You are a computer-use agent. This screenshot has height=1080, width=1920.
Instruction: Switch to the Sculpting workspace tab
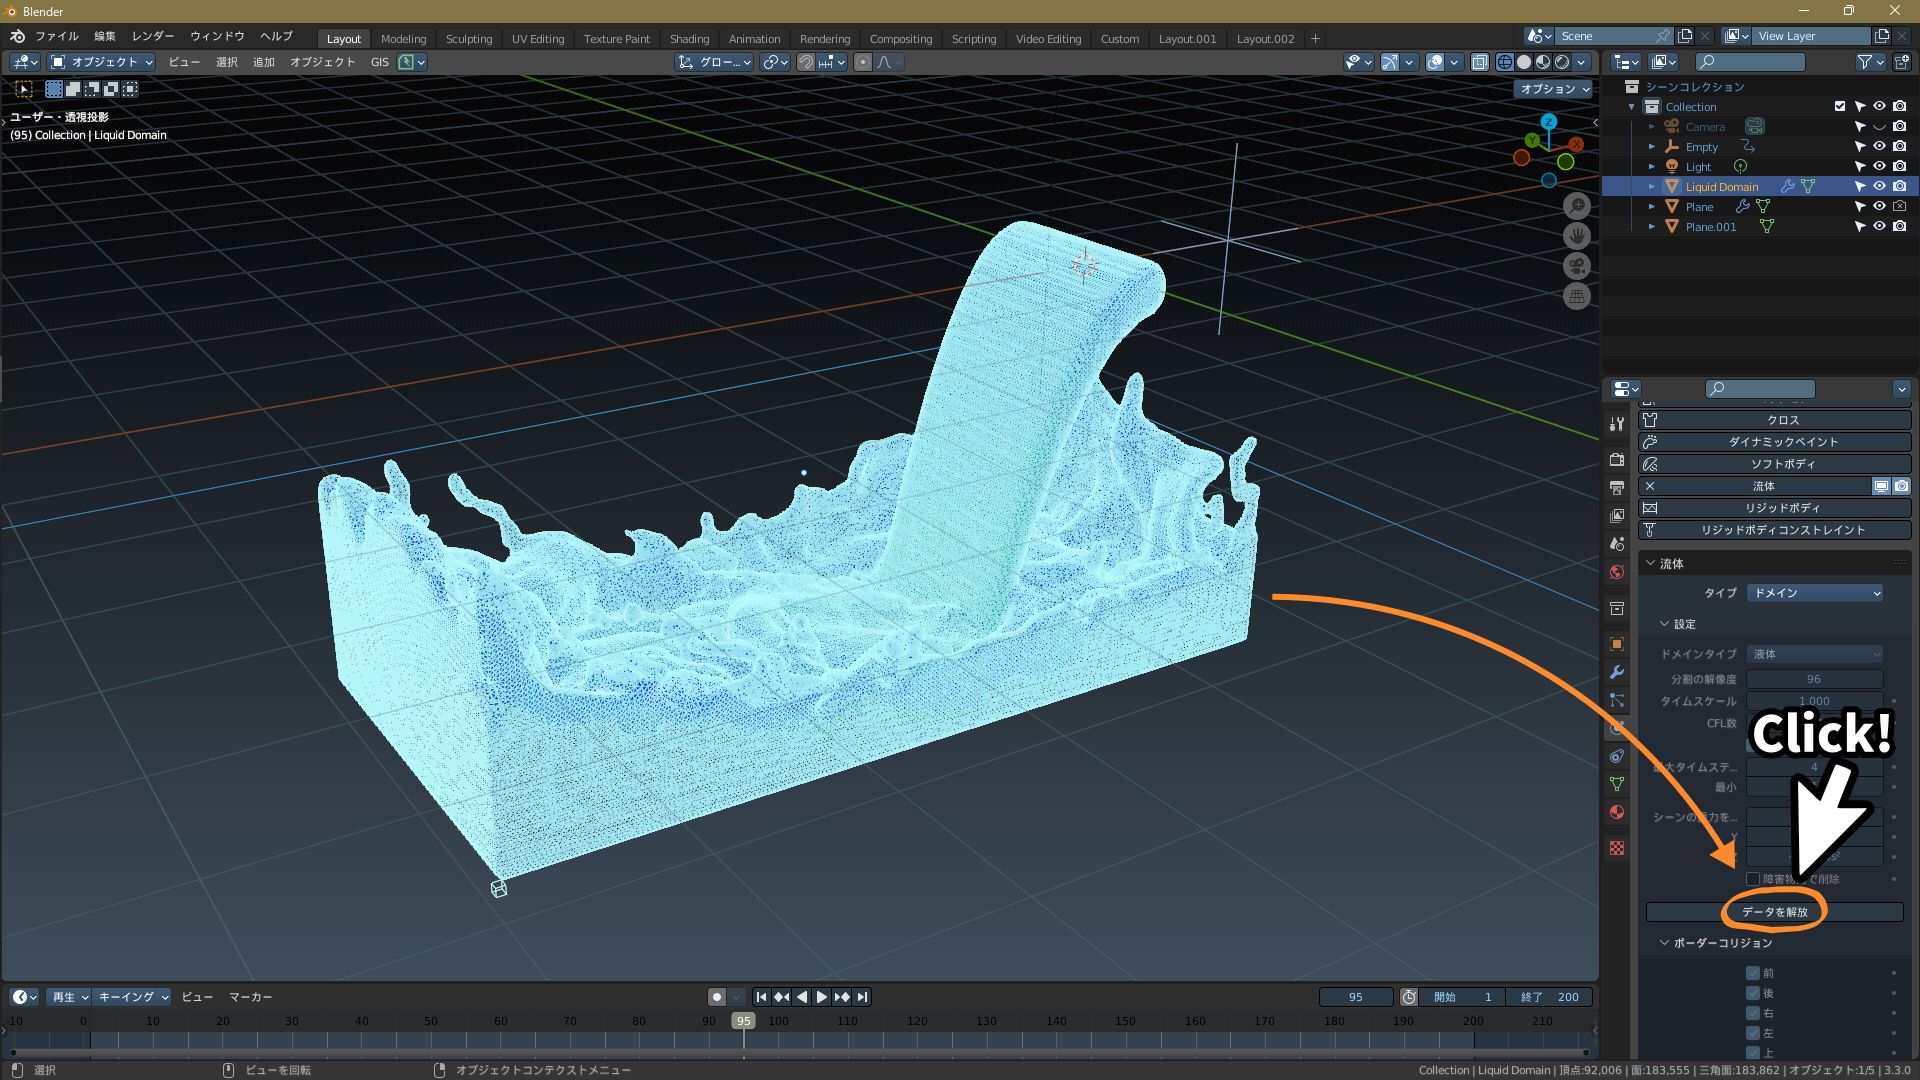468,39
